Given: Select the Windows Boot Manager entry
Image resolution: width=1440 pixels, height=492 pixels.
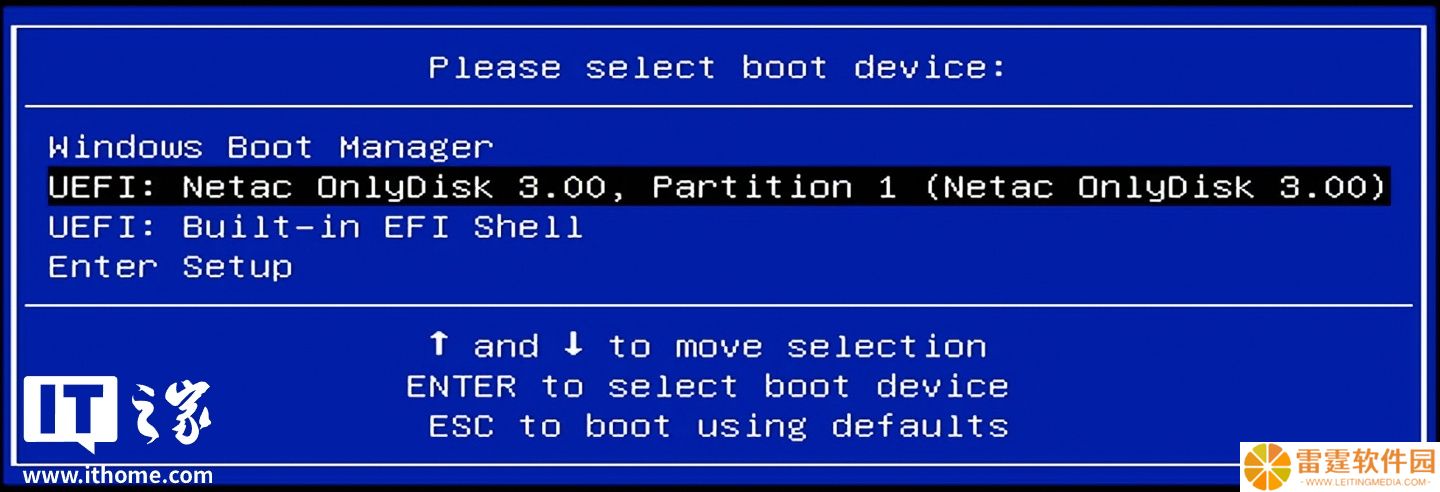Looking at the screenshot, I should (x=271, y=148).
